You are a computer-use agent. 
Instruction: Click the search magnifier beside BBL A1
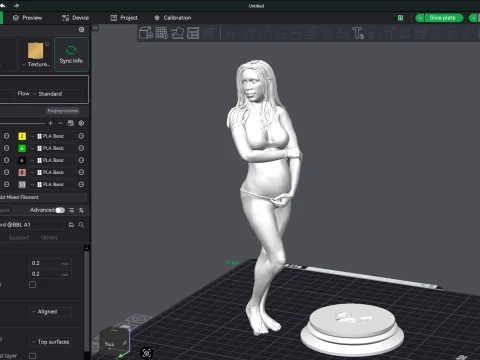point(81,225)
